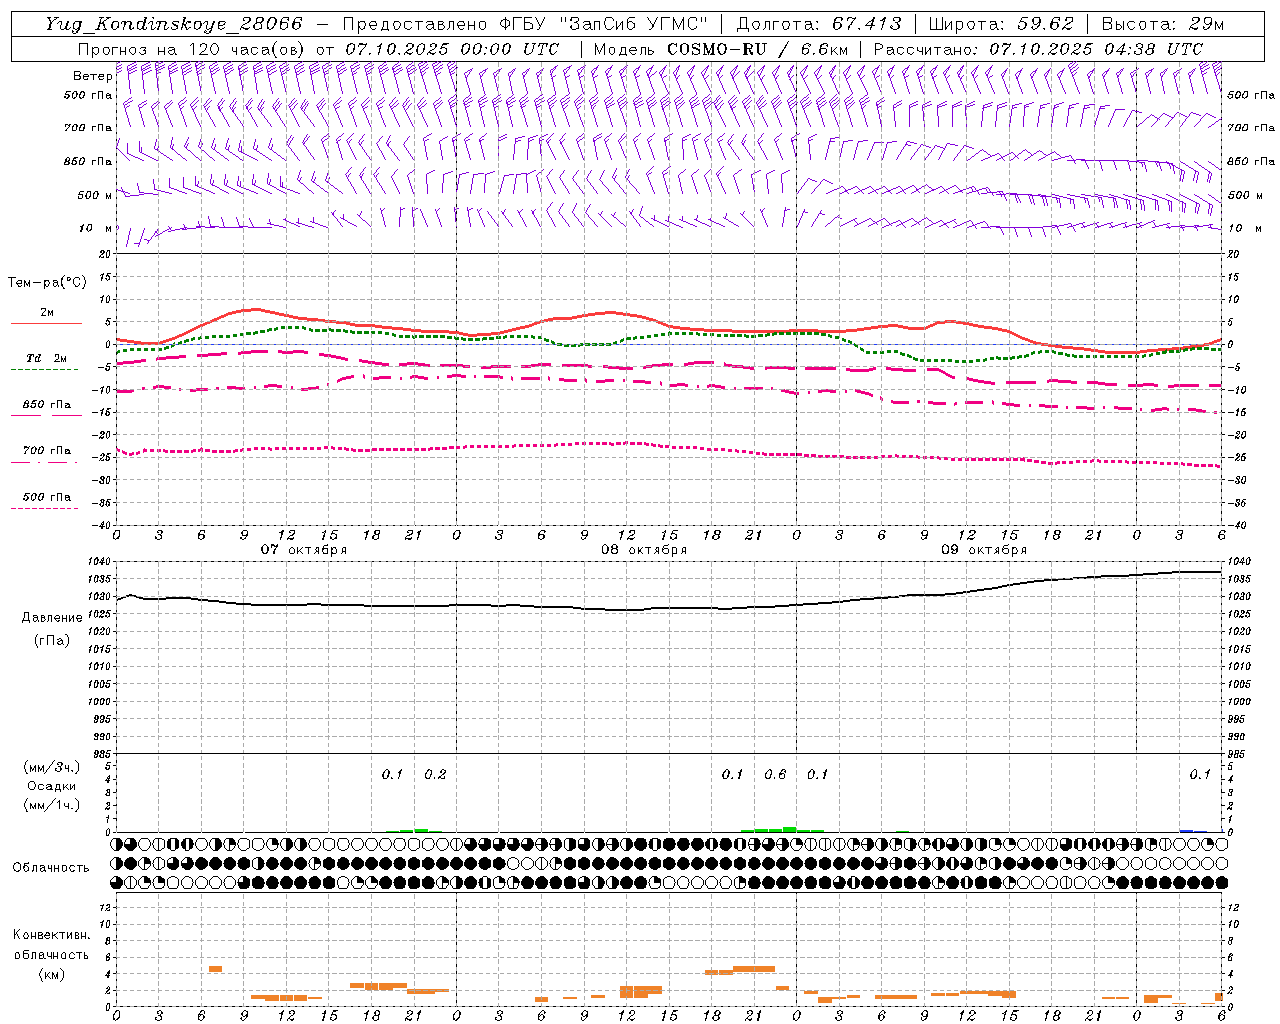Click the 0.2 precipitation value
The height and width of the screenshot is (1024, 1280).
click(x=435, y=775)
